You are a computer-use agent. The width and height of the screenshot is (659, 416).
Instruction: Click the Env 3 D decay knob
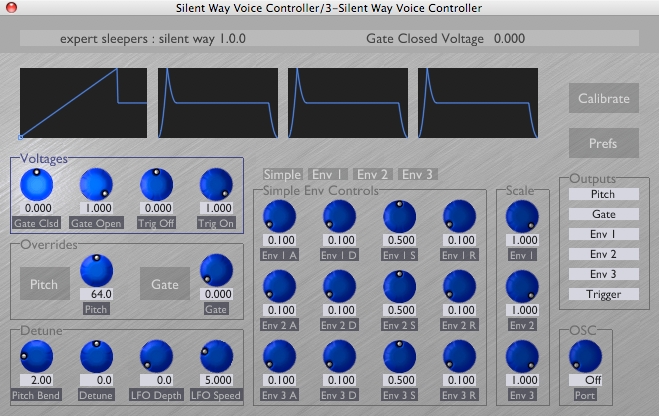pyautogui.click(x=340, y=356)
